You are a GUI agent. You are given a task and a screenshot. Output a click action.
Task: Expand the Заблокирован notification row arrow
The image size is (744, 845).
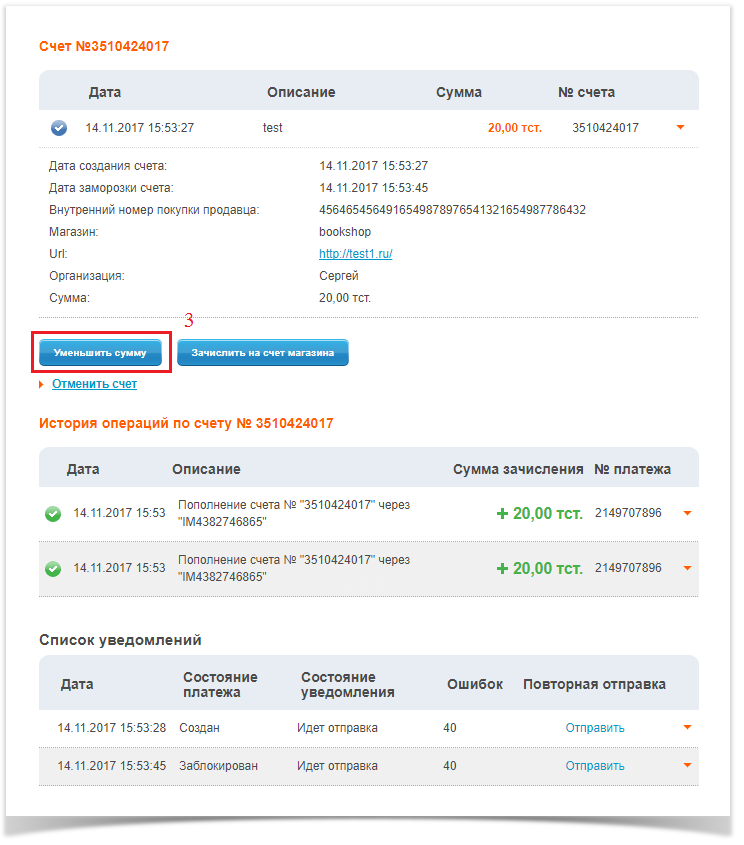pyautogui.click(x=687, y=766)
